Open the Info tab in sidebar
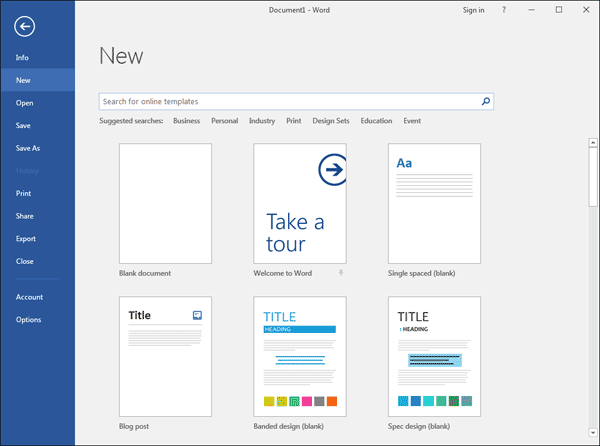The image size is (600, 446). (23, 57)
